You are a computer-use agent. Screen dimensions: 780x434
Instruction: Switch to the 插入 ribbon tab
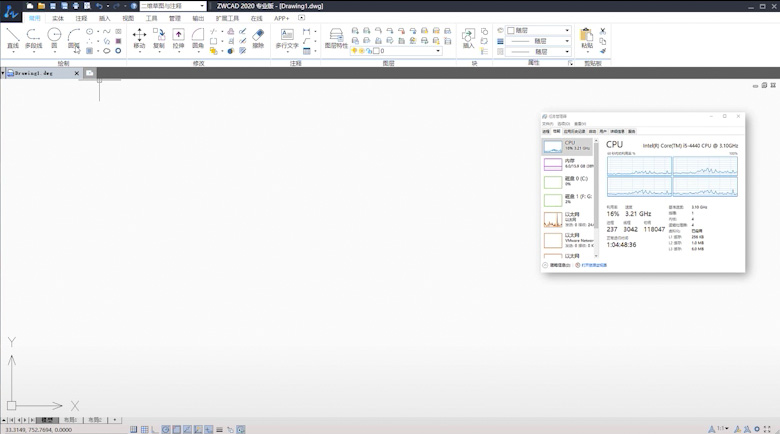click(104, 18)
